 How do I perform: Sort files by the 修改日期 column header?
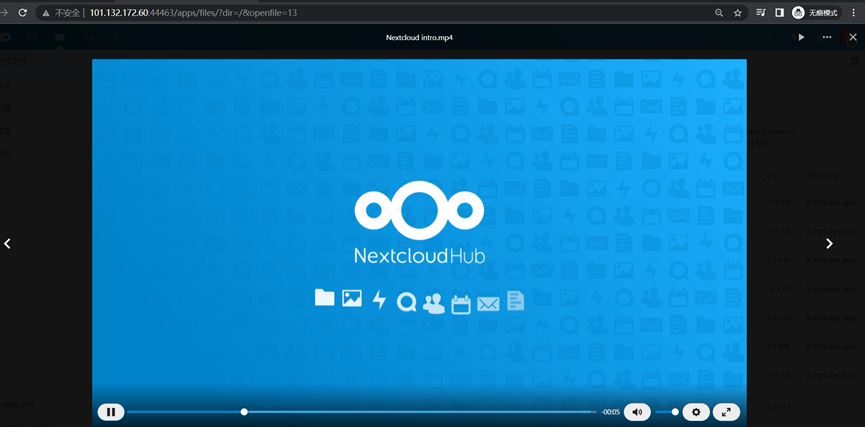(x=822, y=176)
